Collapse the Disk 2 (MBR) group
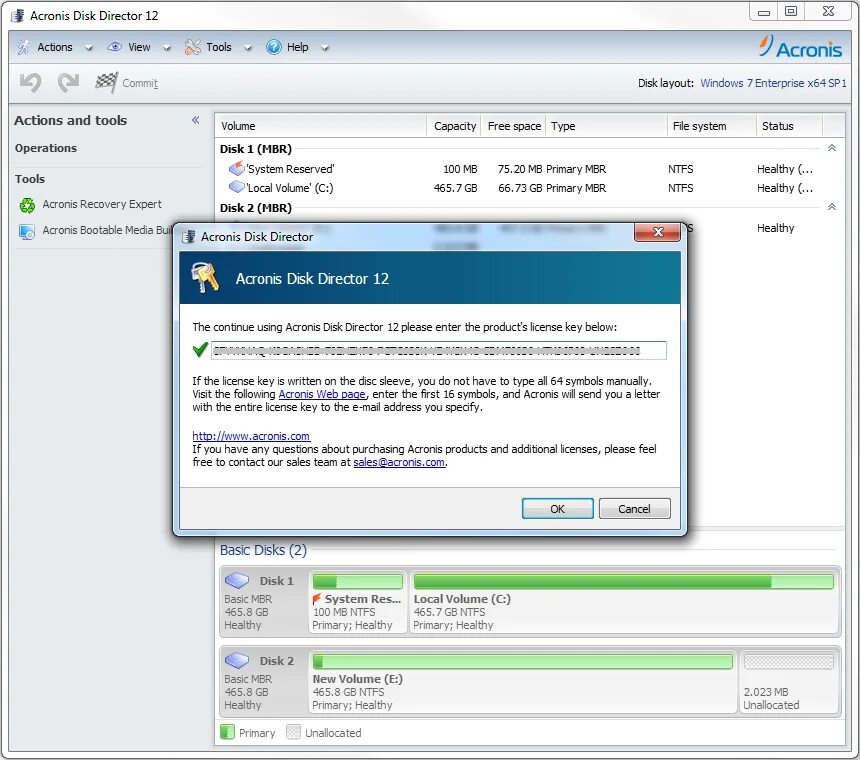Viewport: 860px width, 760px height. coord(831,207)
